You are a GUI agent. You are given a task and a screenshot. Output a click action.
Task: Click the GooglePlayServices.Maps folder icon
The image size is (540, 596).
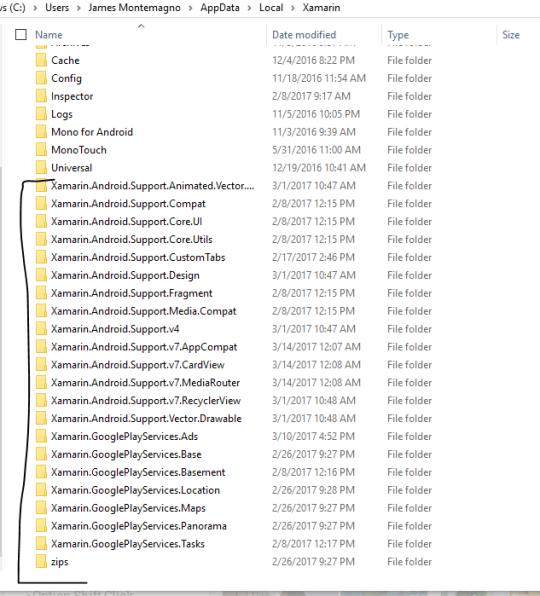coord(41,508)
